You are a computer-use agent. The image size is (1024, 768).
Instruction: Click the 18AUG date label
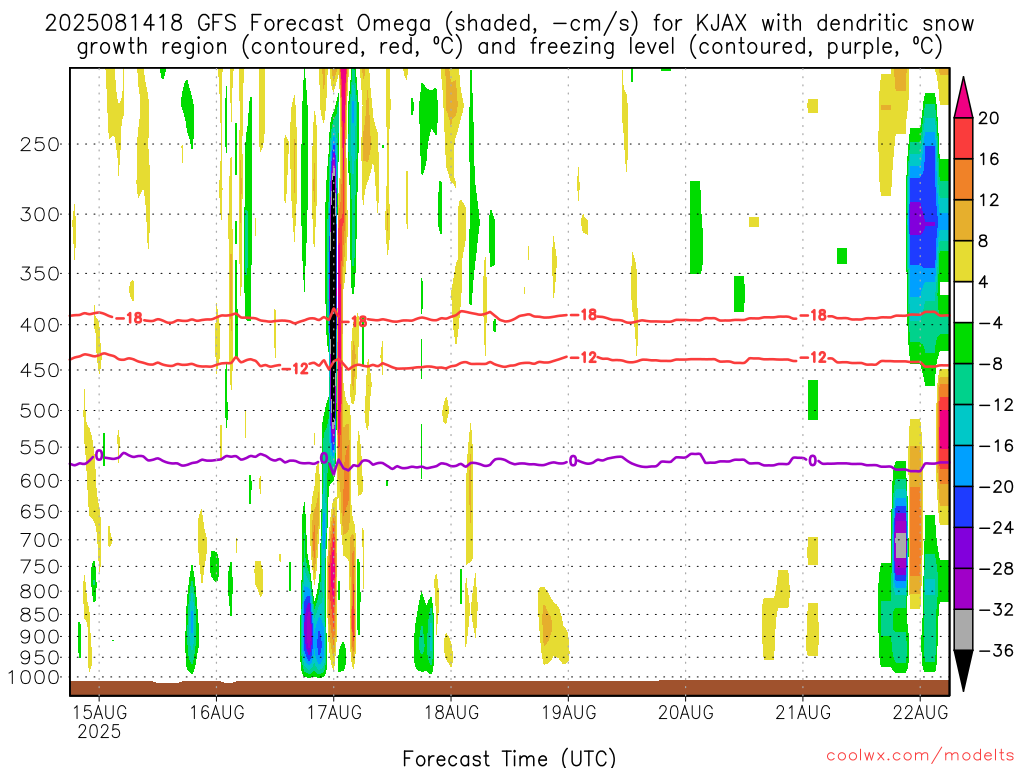[451, 712]
